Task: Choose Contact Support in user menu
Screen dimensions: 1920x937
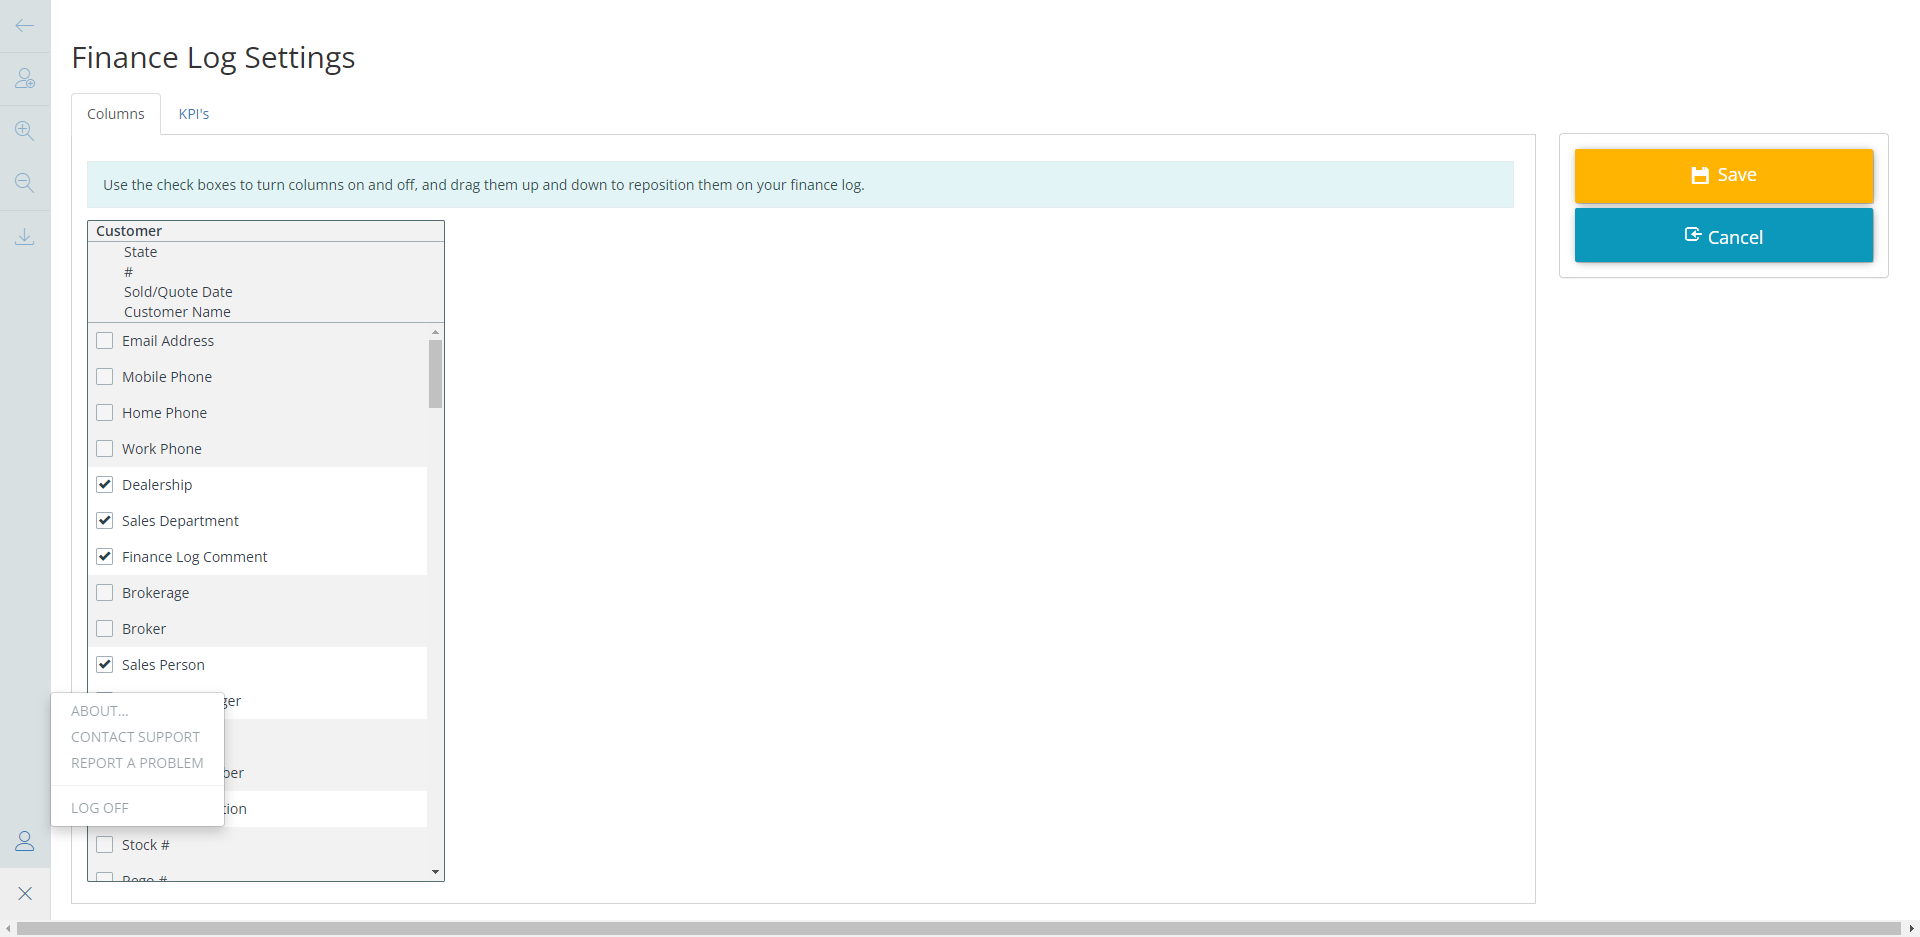Action: click(136, 737)
